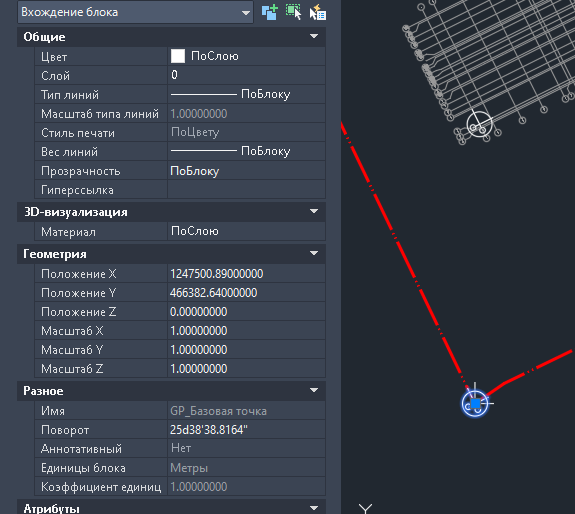Collapse the Геометрия section
This screenshot has width=575, height=514.
[x=314, y=253]
